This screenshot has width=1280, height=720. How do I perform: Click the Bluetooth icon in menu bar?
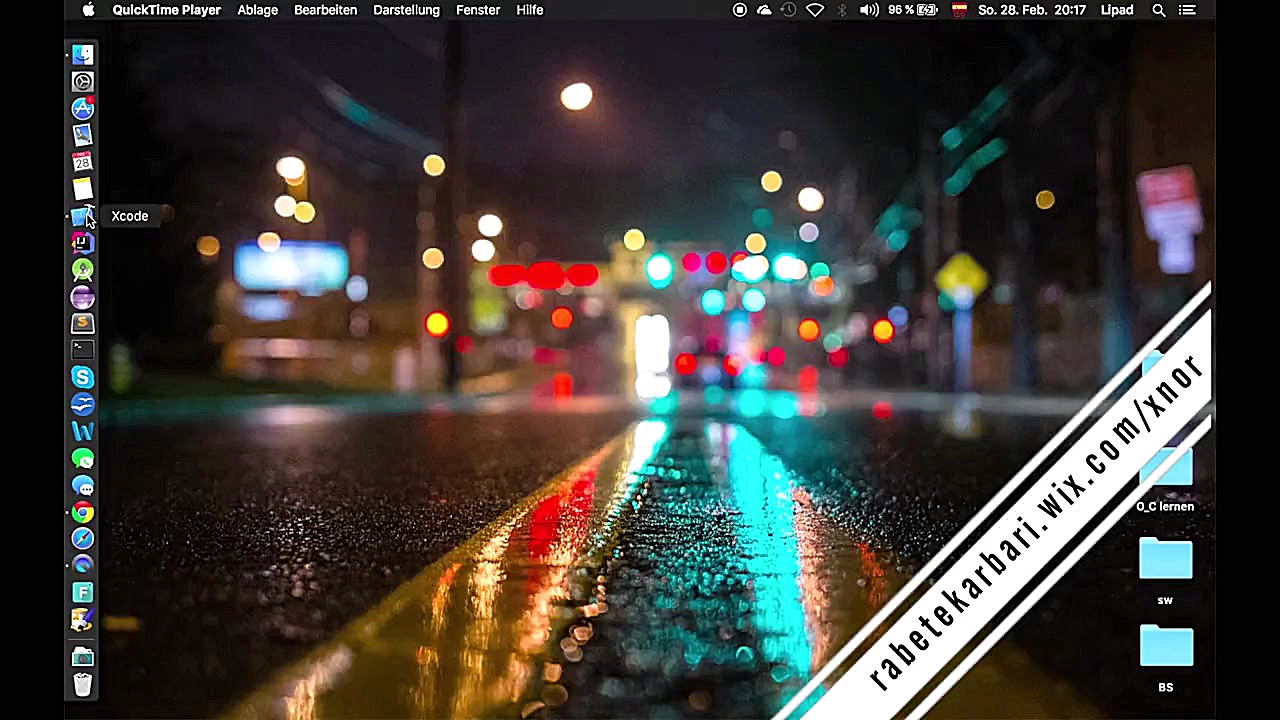[x=842, y=10]
